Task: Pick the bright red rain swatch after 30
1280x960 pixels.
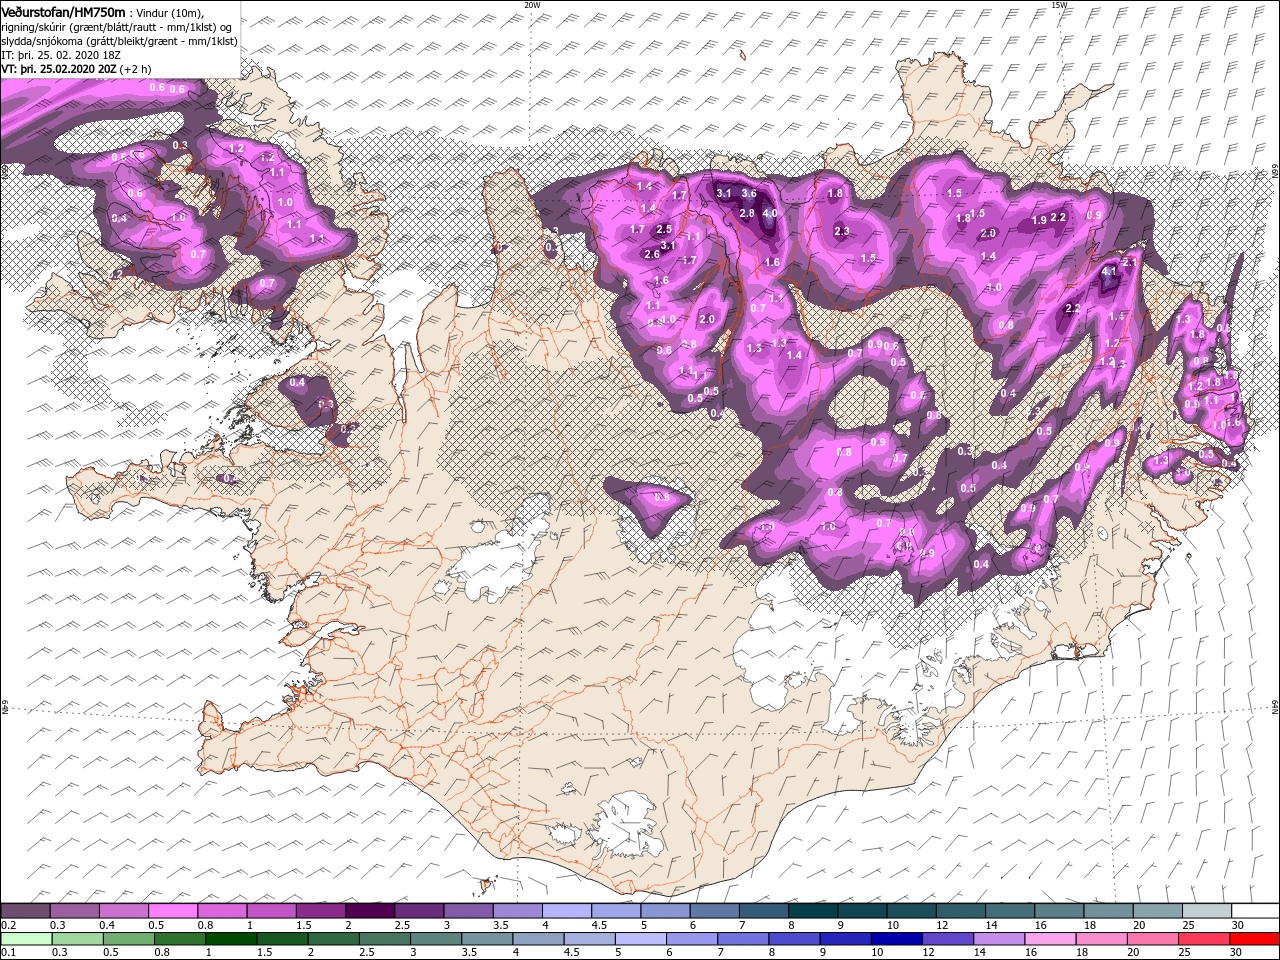Action: point(1254,939)
